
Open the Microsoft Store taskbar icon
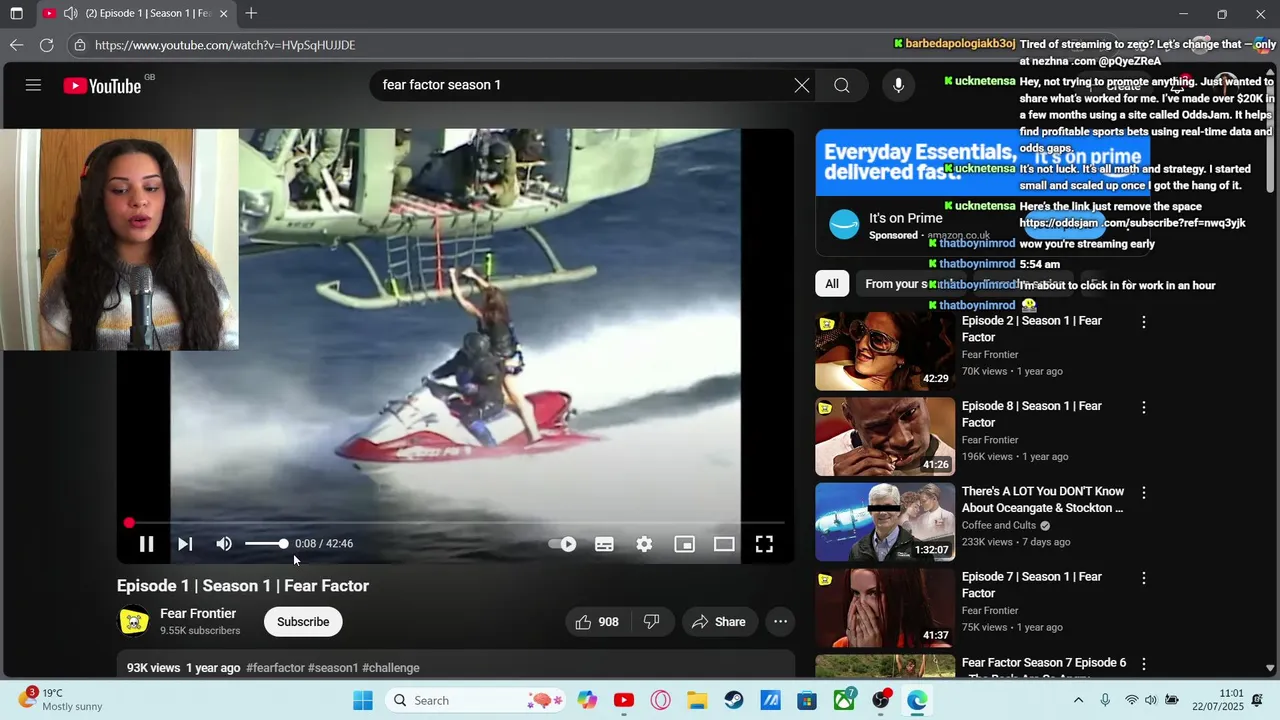[x=807, y=700]
